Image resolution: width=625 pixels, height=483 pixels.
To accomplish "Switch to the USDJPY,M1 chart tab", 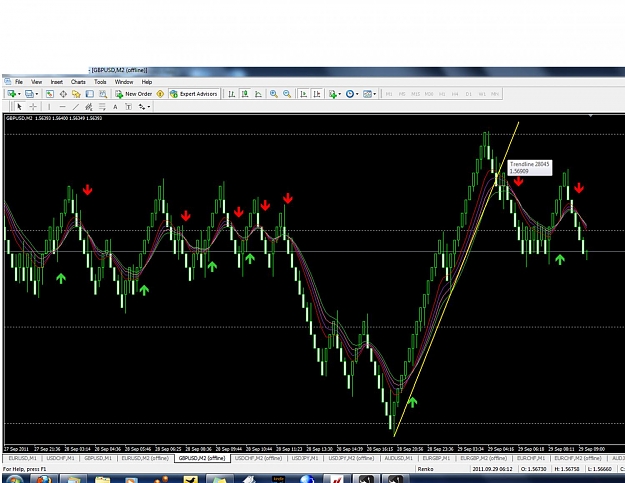I will [x=305, y=458].
